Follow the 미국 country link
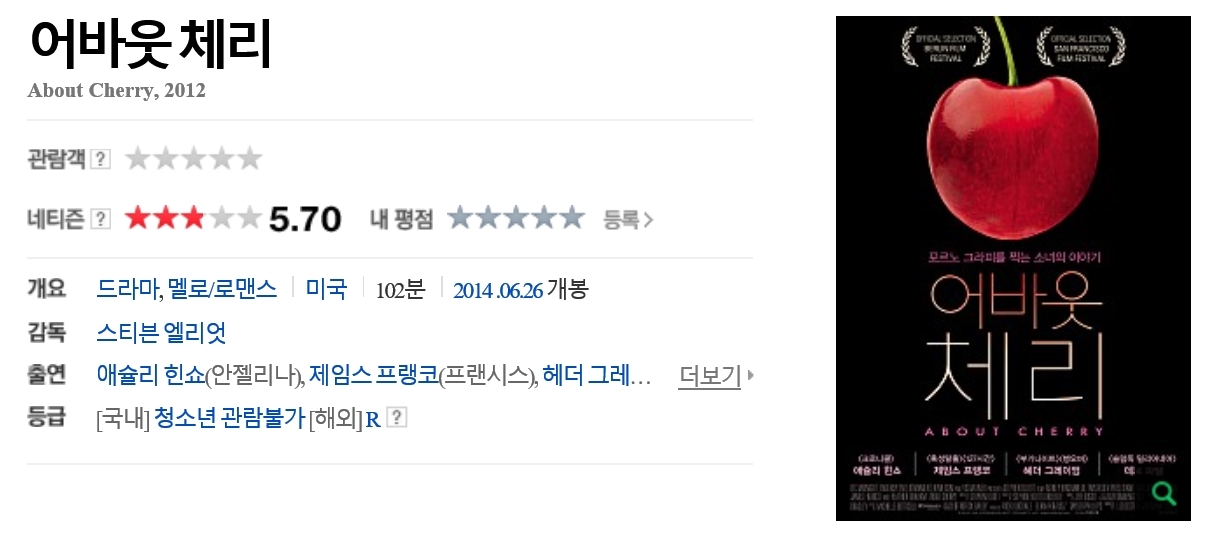This screenshot has width=1210, height=539. pyautogui.click(x=326, y=290)
